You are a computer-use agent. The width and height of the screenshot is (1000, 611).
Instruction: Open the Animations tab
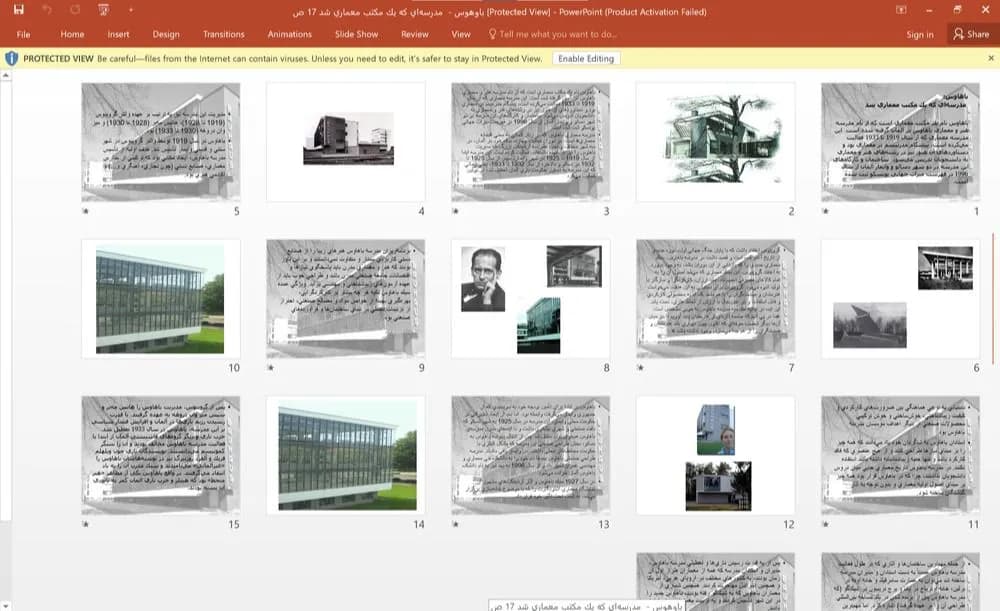pyautogui.click(x=290, y=34)
